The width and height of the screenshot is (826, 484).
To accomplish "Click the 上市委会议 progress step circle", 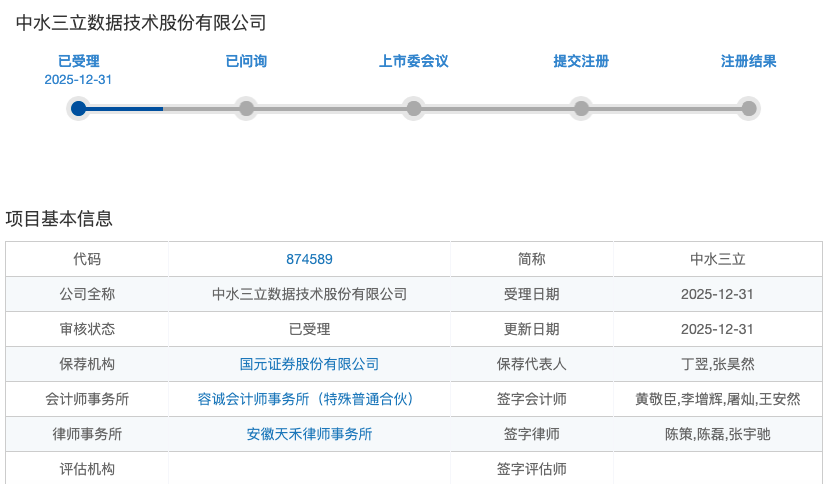I will coord(413,108).
